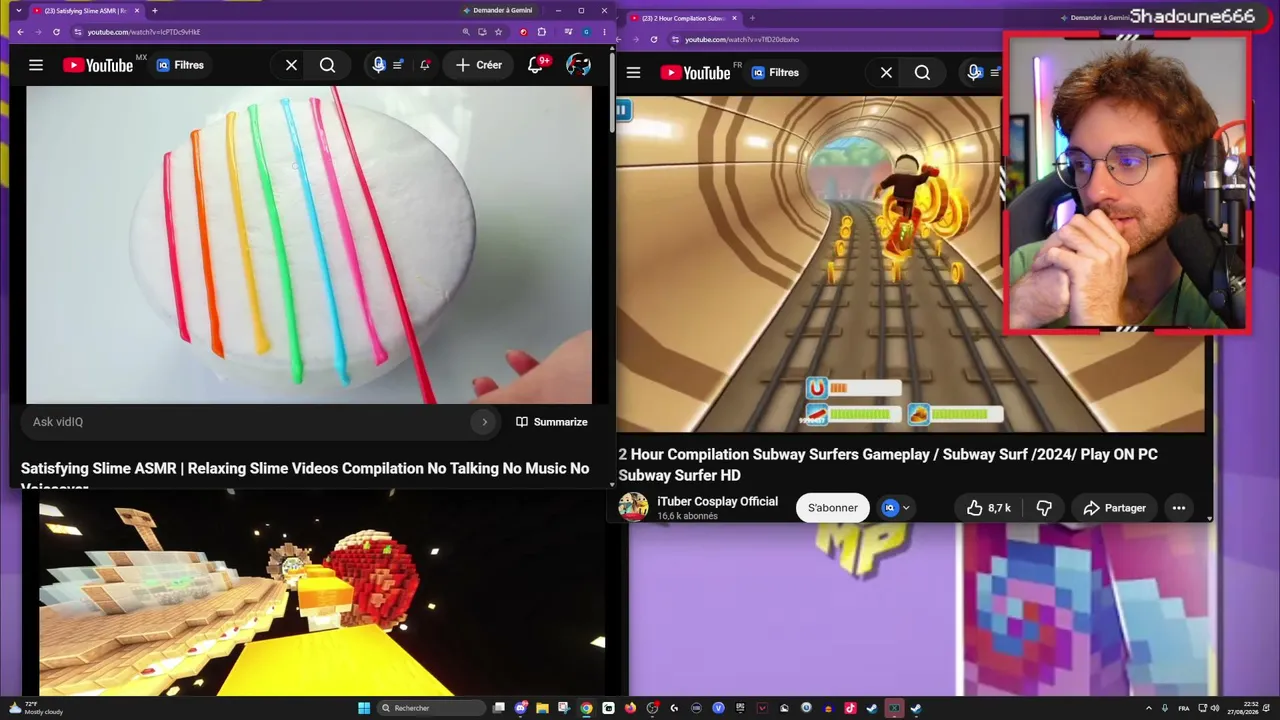Open more actions three-dot menu beside Partager
The image size is (1280, 720).
[1179, 508]
